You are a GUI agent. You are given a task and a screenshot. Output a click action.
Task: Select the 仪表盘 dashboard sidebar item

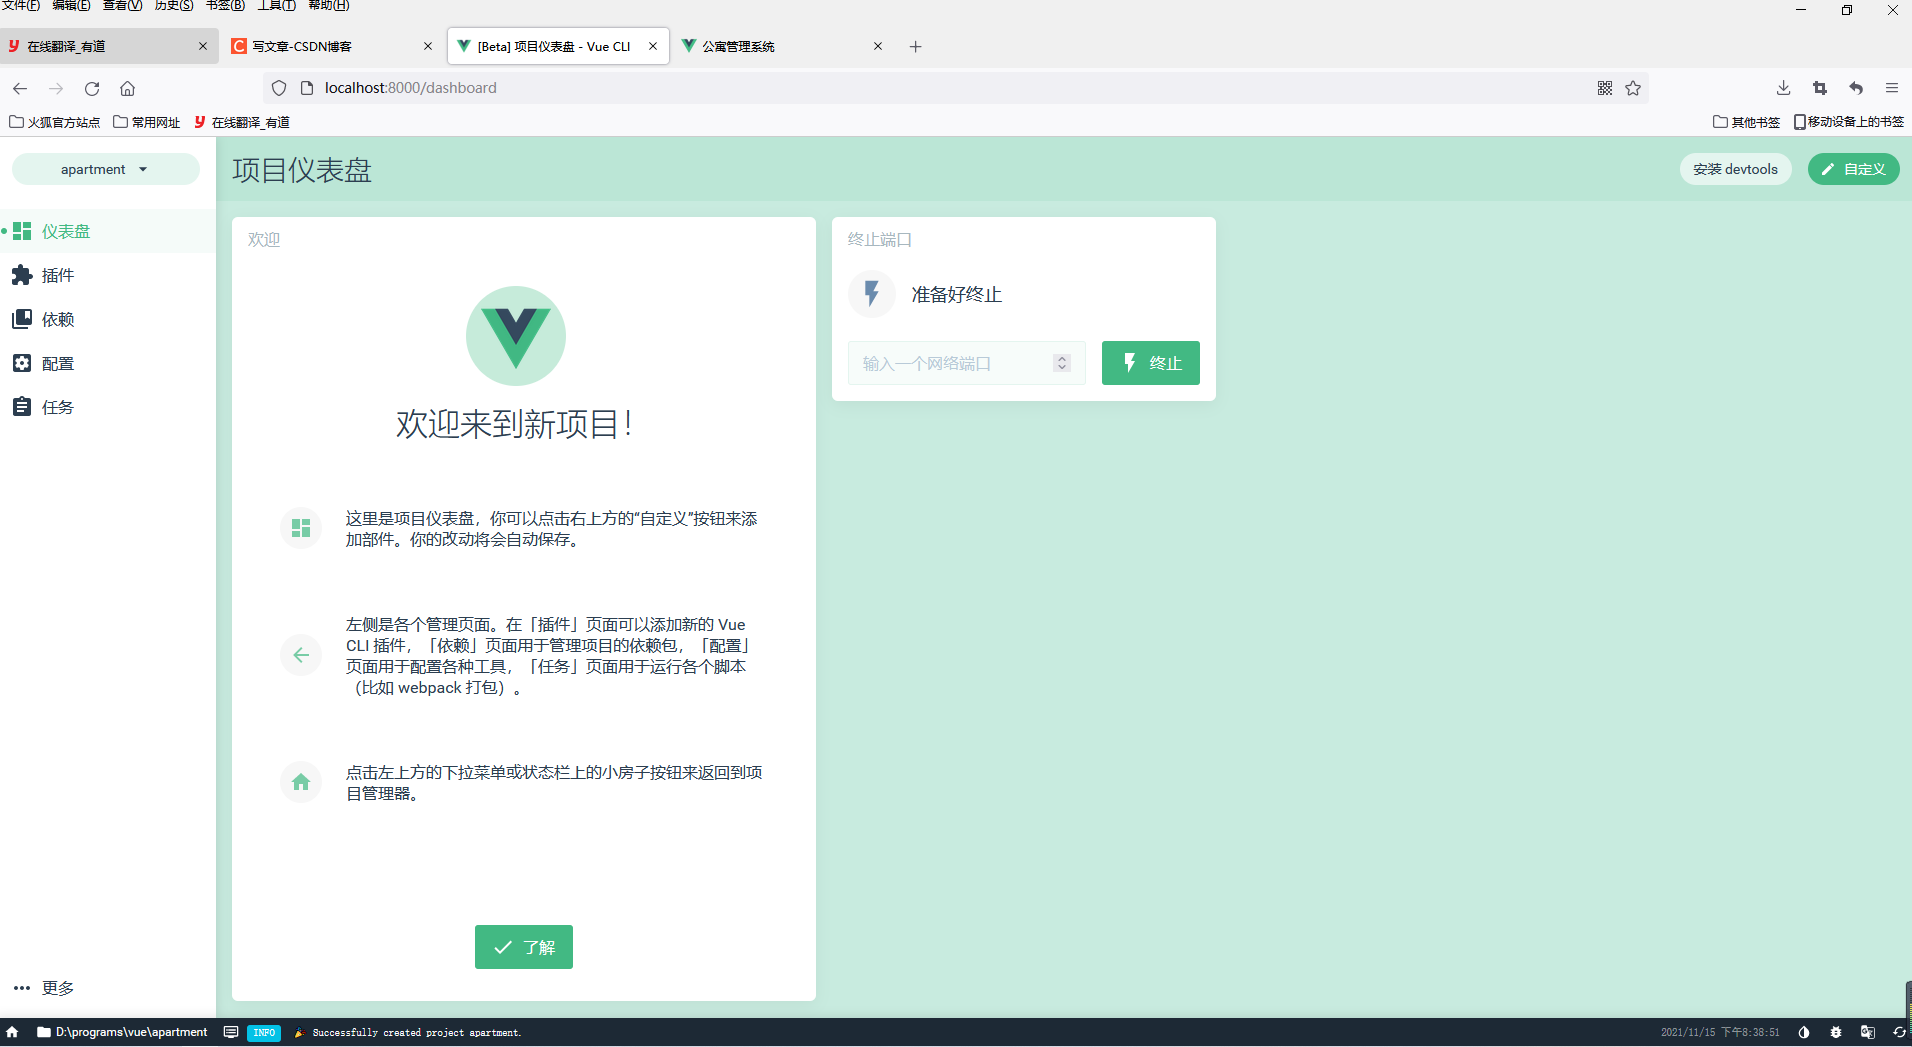pos(108,231)
